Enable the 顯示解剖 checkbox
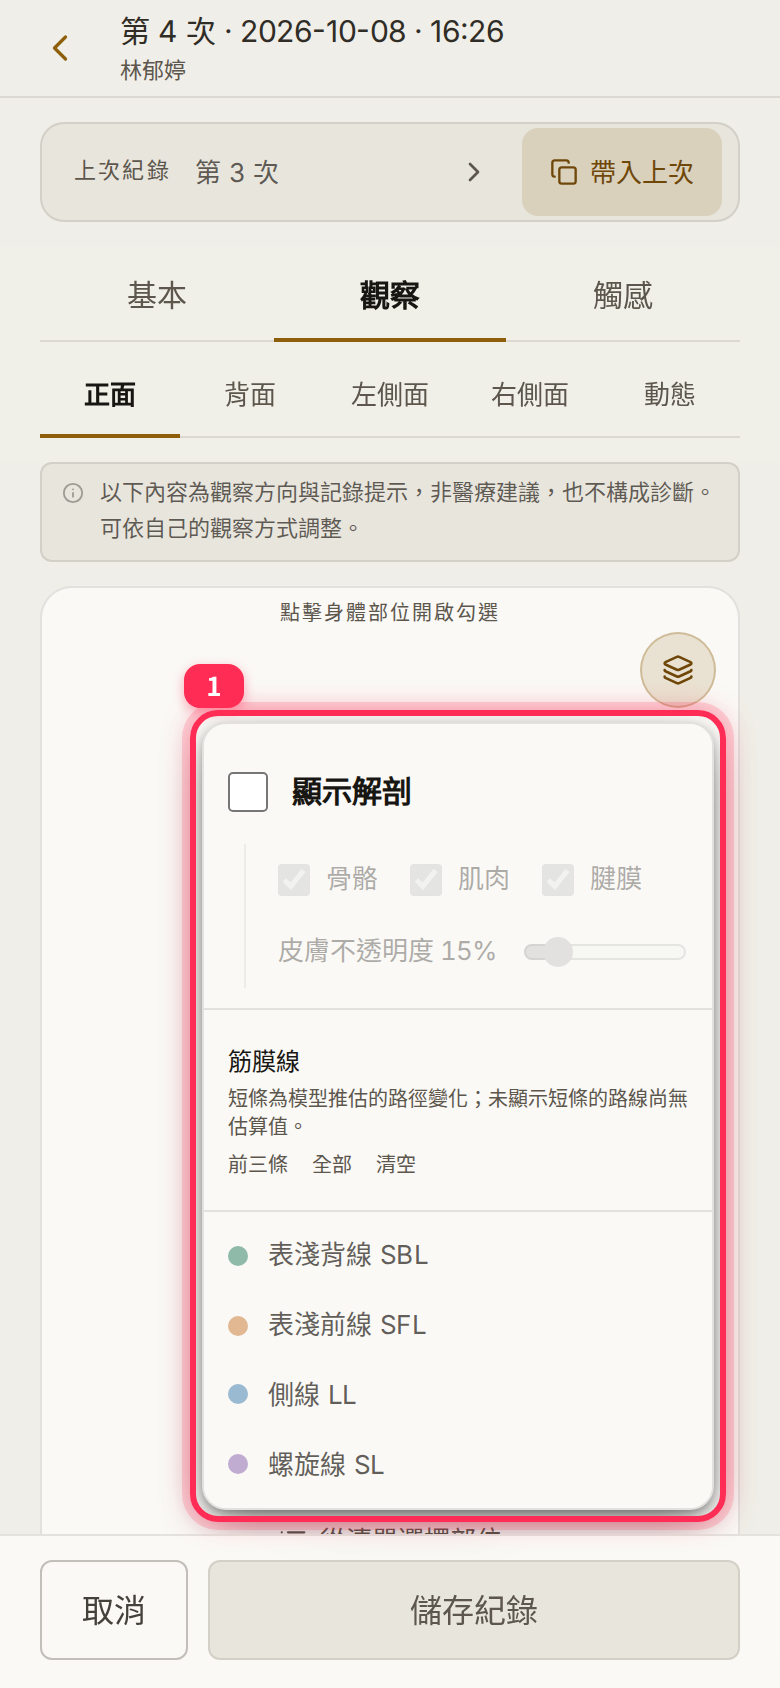780x1688 pixels. [248, 792]
